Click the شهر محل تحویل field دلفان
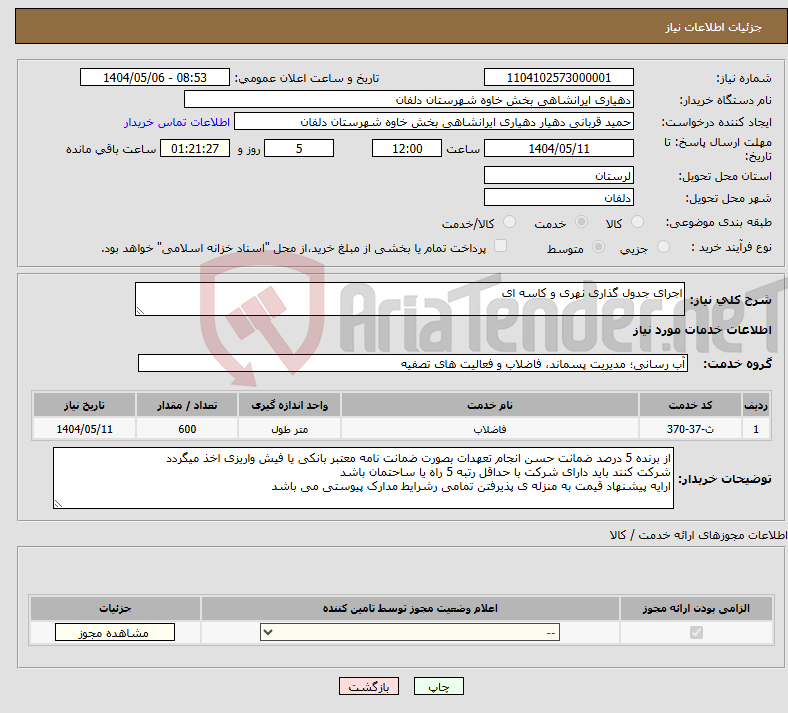This screenshot has width=788, height=713. click(x=558, y=197)
